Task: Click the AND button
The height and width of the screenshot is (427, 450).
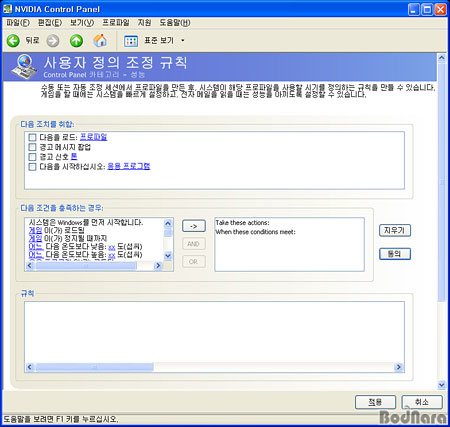Action: pos(194,244)
